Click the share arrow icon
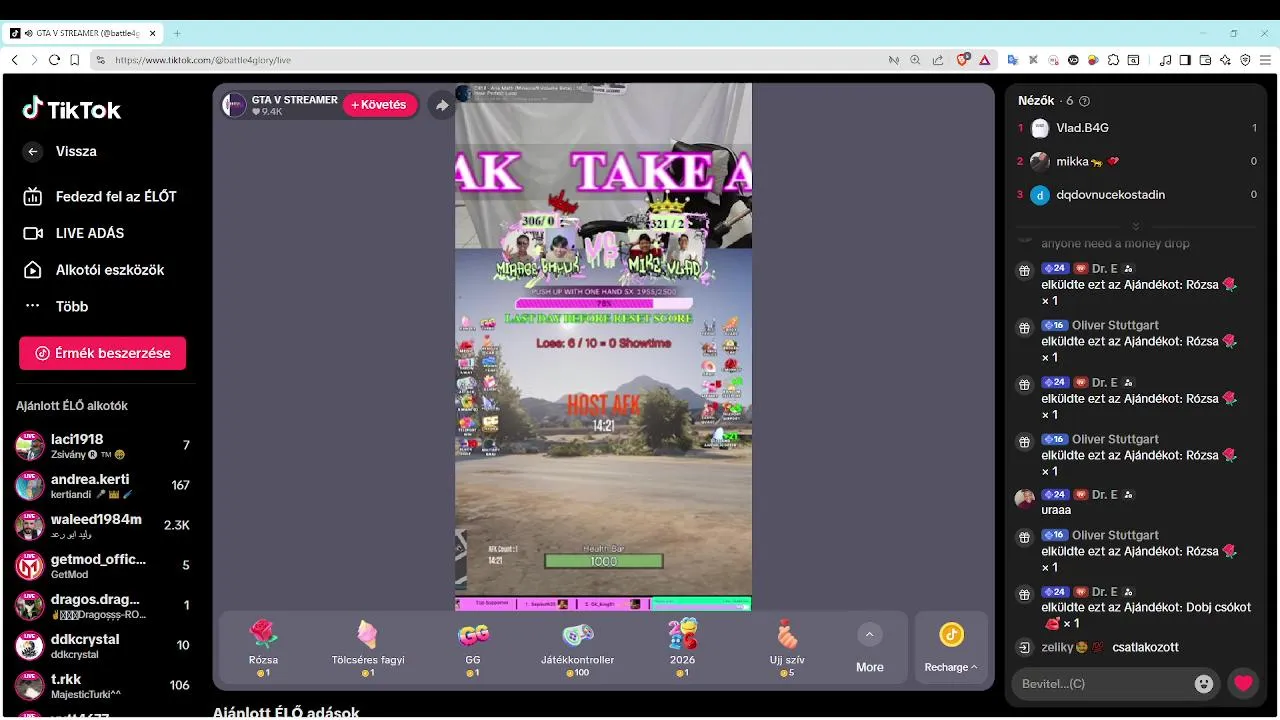This screenshot has height=720, width=1280. (442, 105)
